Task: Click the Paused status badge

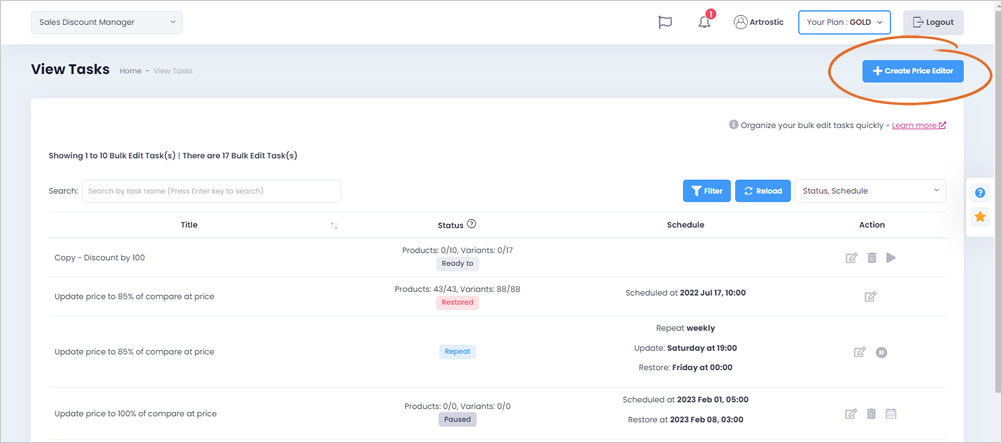Action: point(458,419)
